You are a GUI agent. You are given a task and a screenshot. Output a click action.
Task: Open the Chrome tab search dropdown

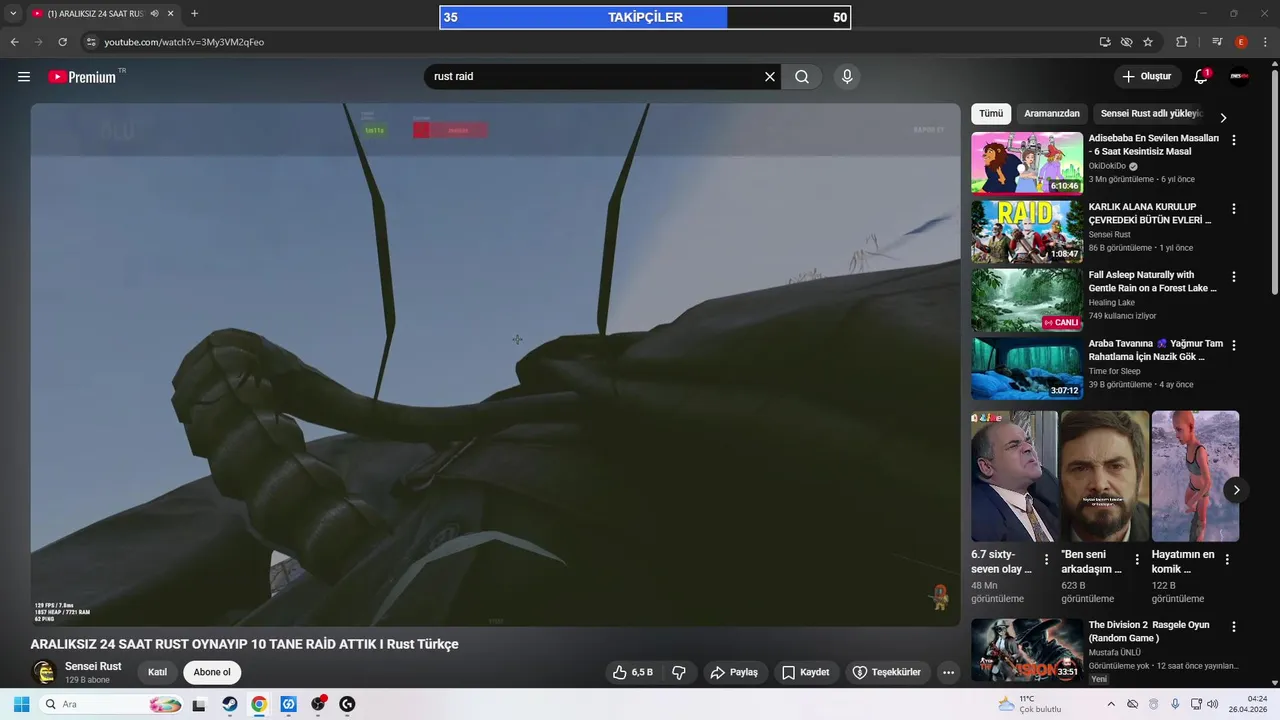[13, 14]
